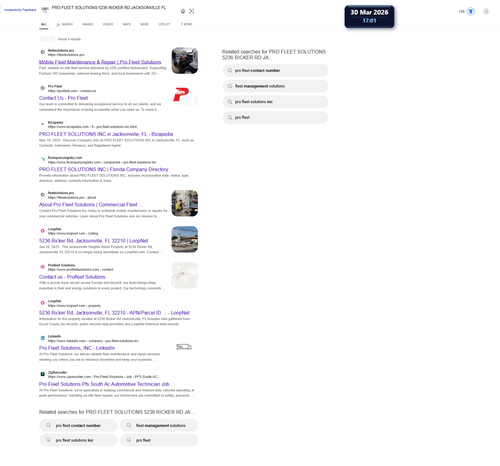Click the Profleet Solutions favicon
The width and height of the screenshot is (500, 466).
[x=42, y=267]
